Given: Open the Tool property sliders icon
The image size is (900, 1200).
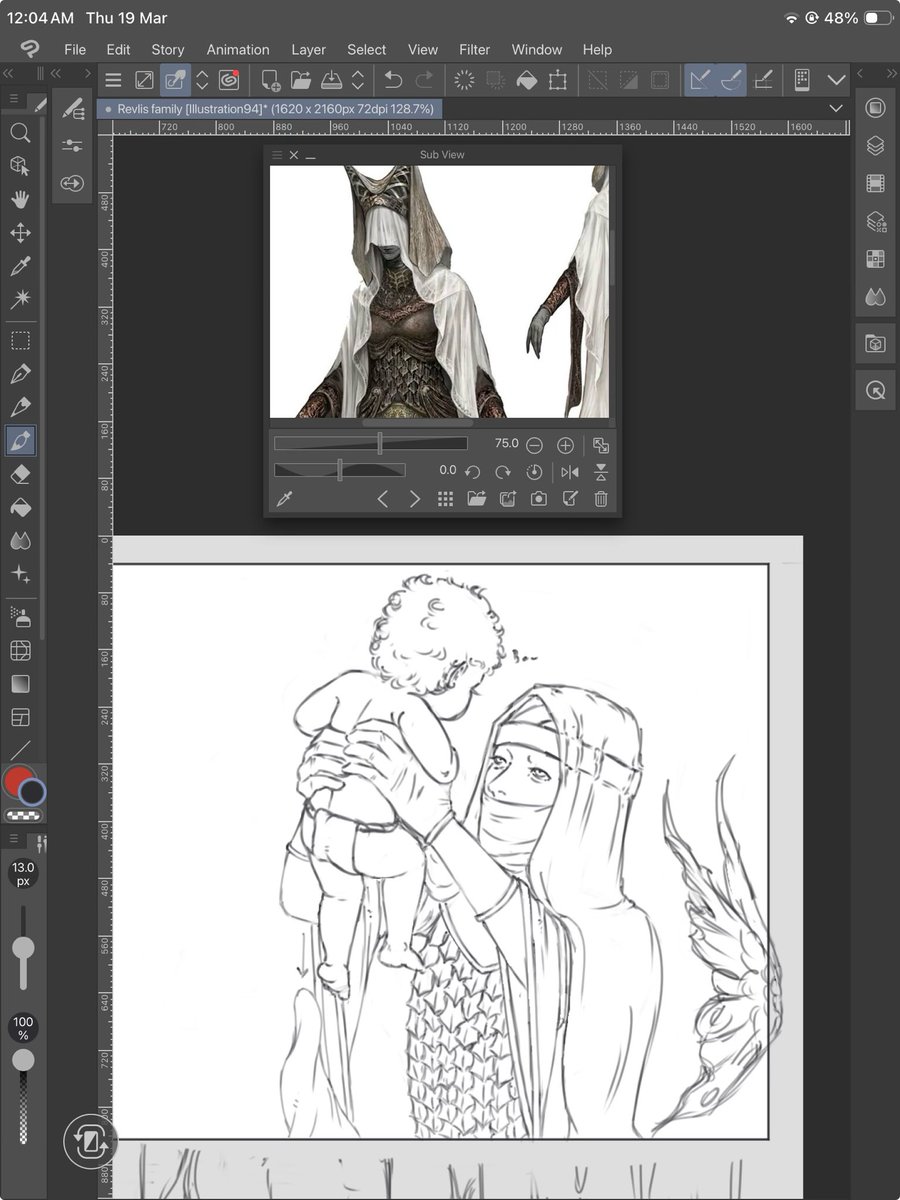Looking at the screenshot, I should (x=72, y=145).
